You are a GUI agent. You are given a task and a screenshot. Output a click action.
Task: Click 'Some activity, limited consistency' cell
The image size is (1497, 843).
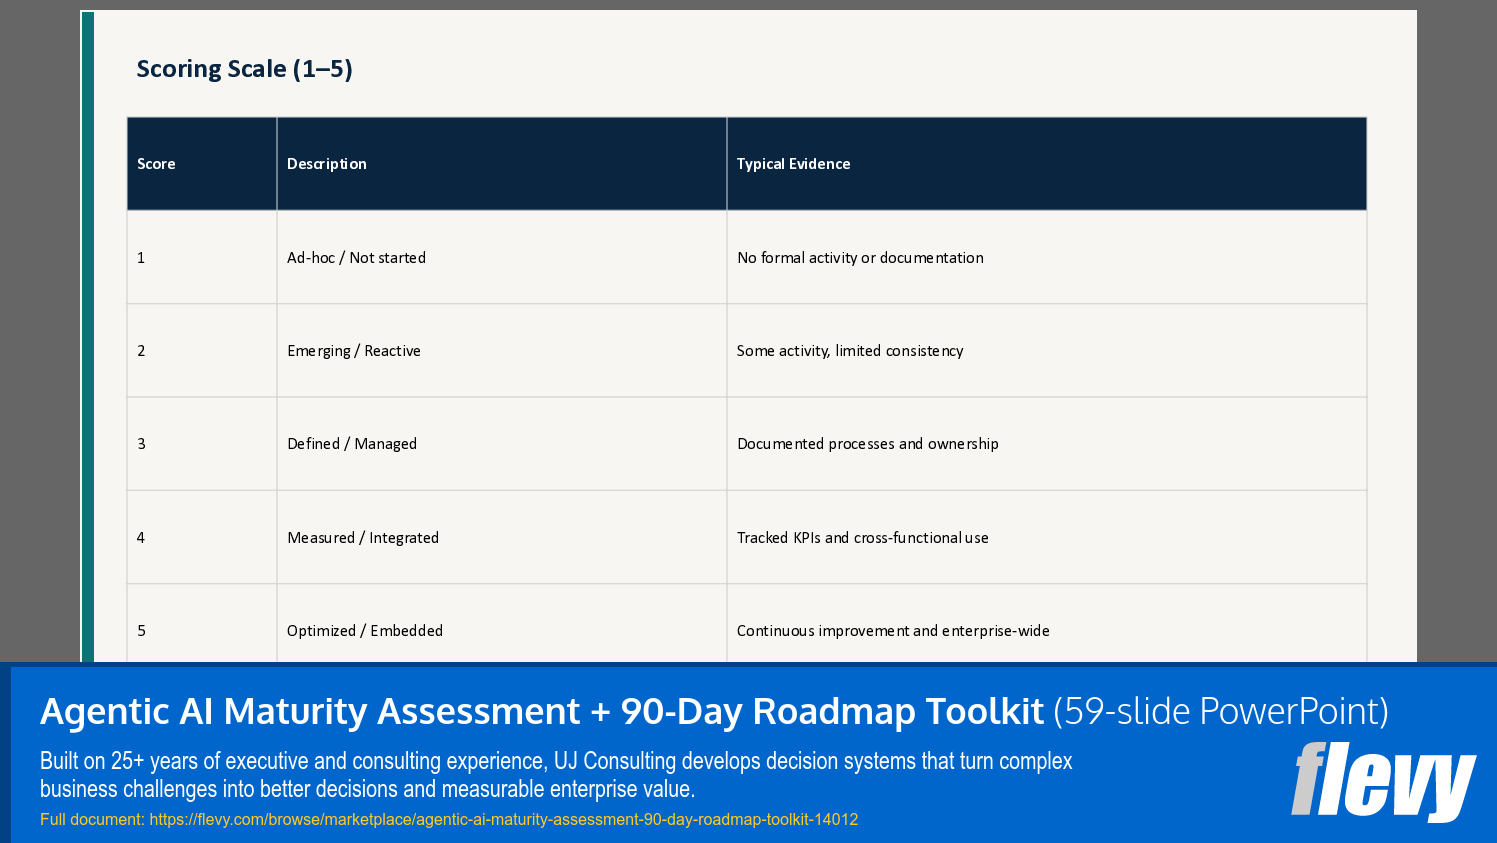[x=1047, y=351]
